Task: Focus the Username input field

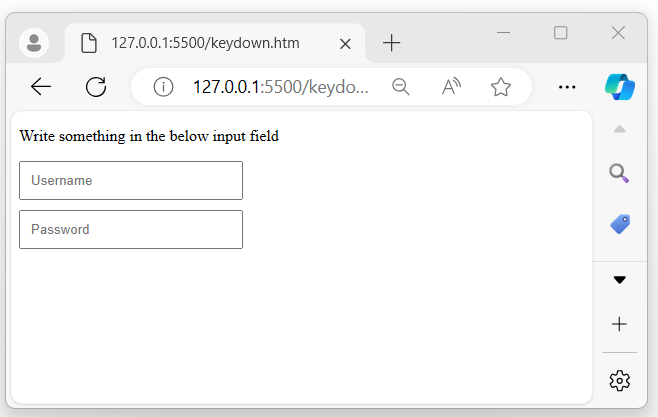Action: pyautogui.click(x=131, y=180)
